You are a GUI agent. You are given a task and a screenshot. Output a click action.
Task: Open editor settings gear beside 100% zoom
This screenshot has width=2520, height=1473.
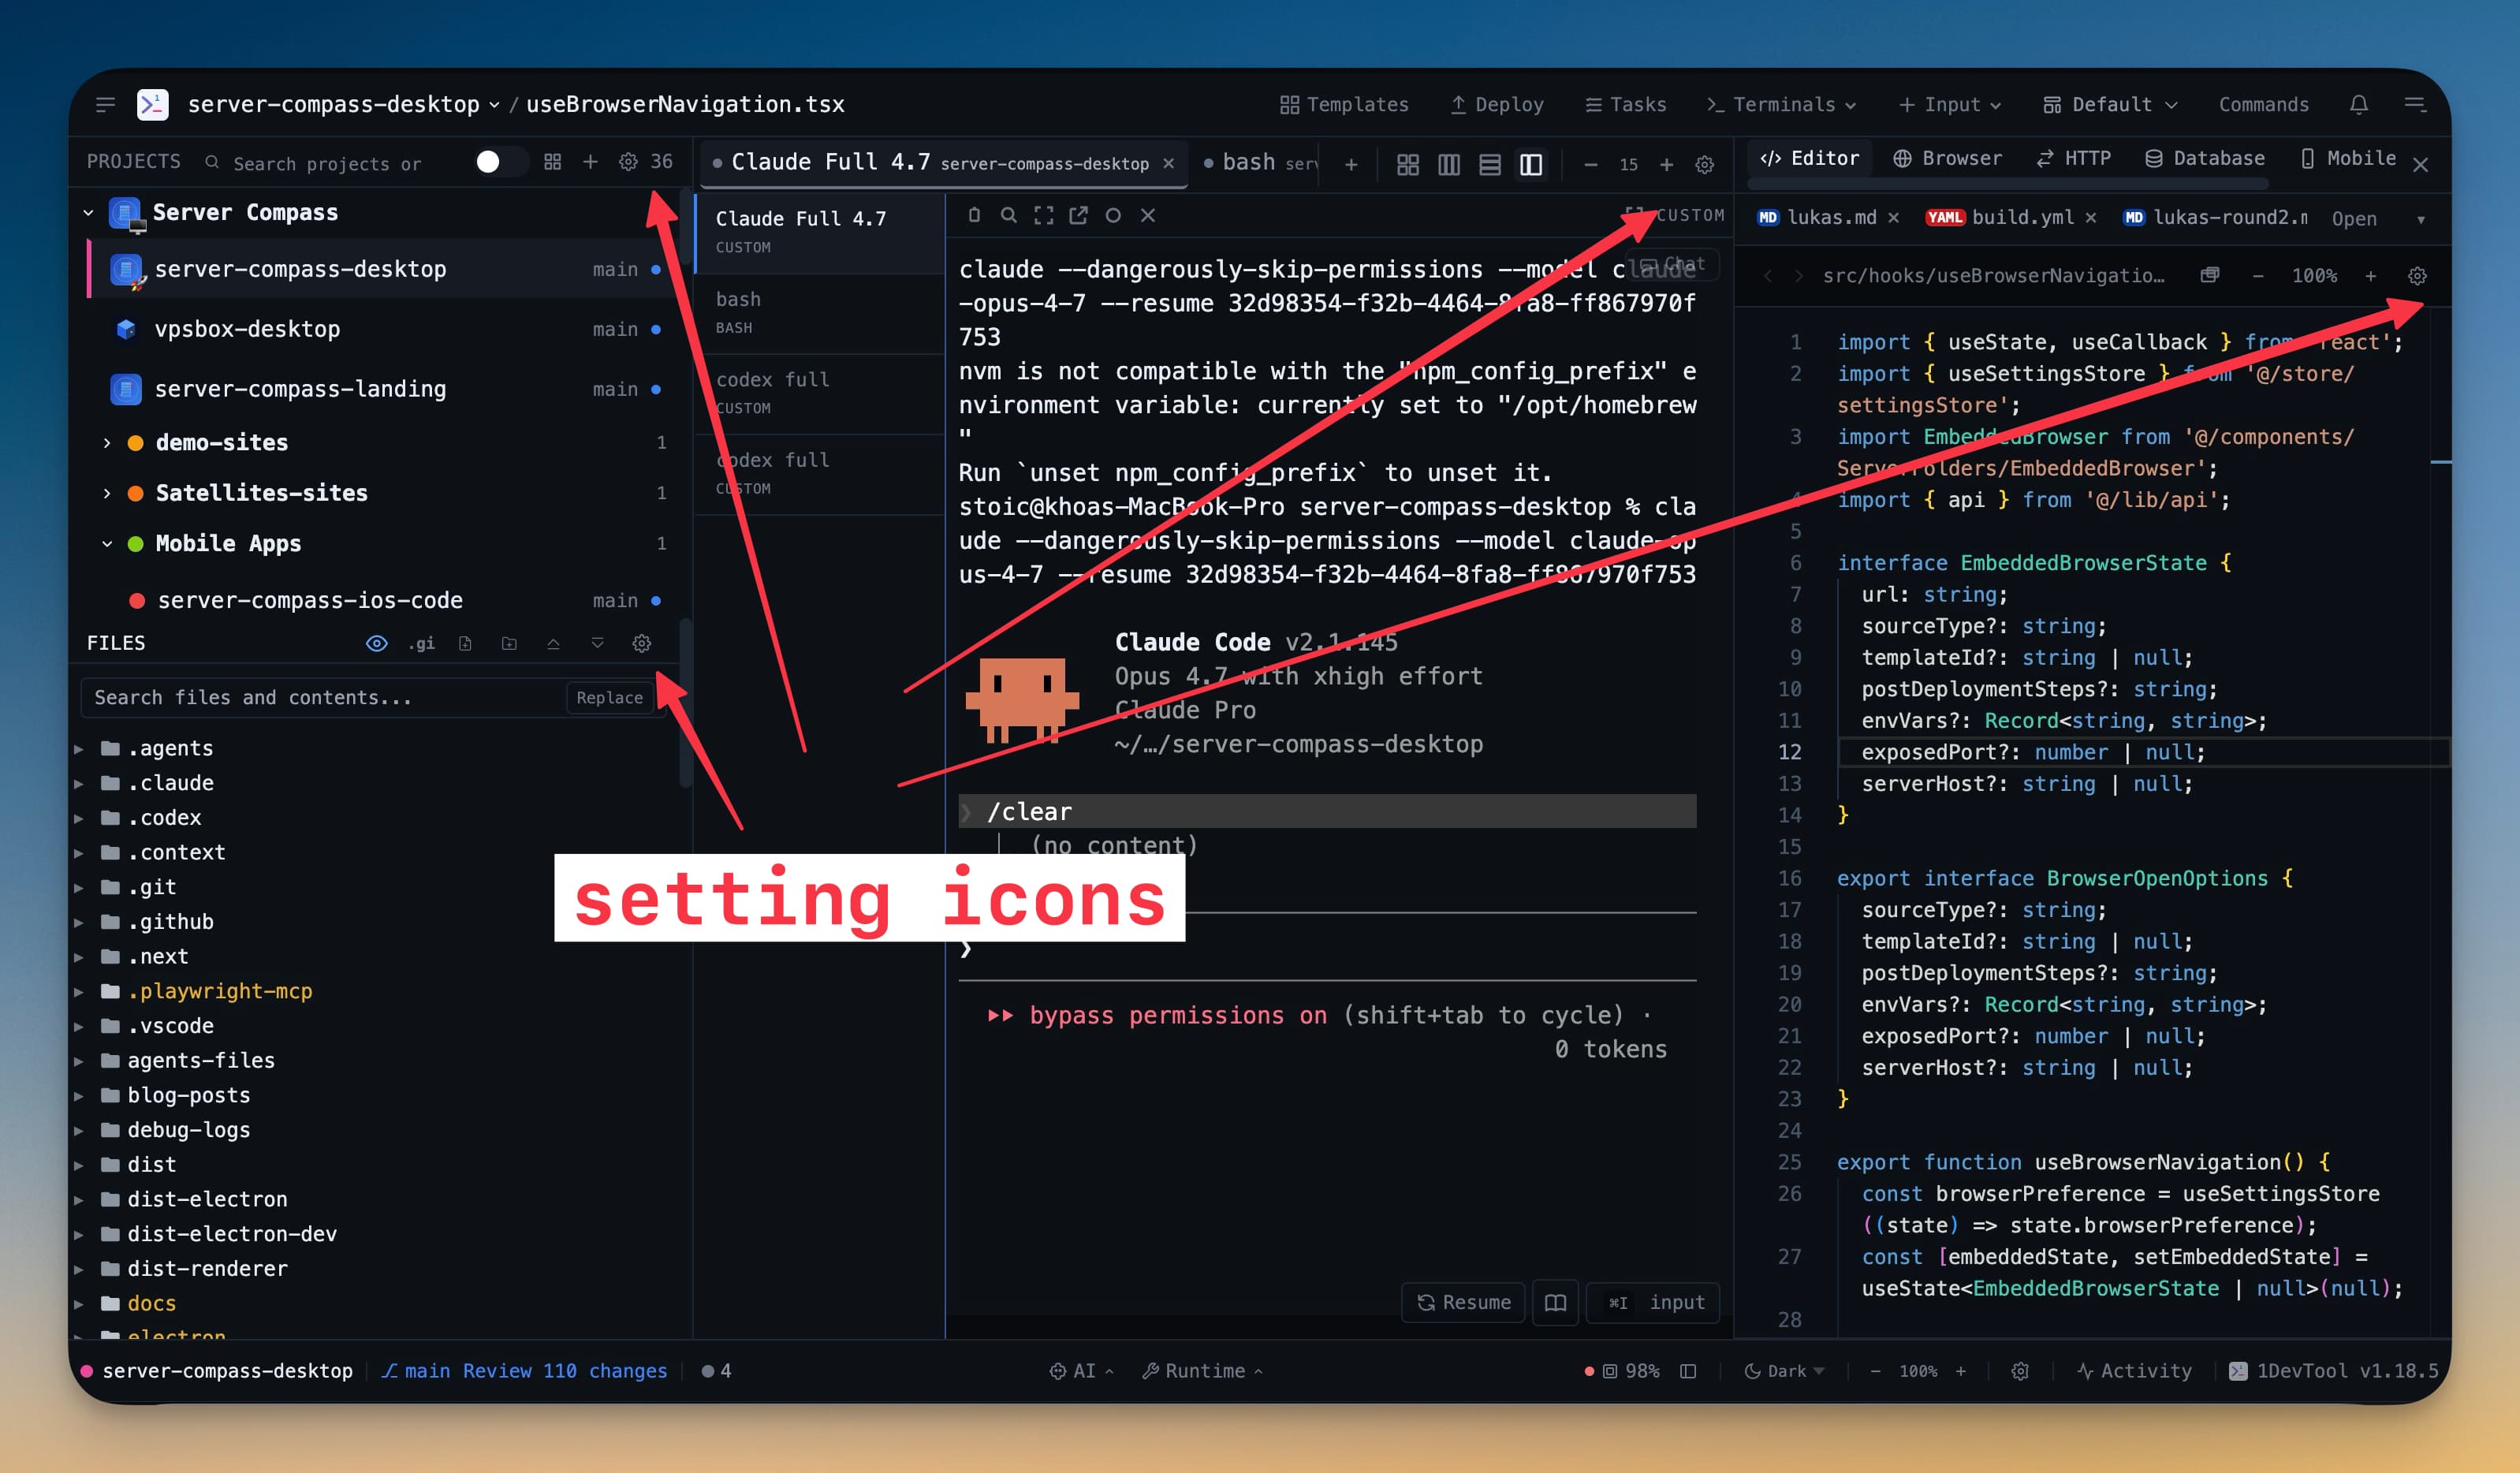(2417, 276)
